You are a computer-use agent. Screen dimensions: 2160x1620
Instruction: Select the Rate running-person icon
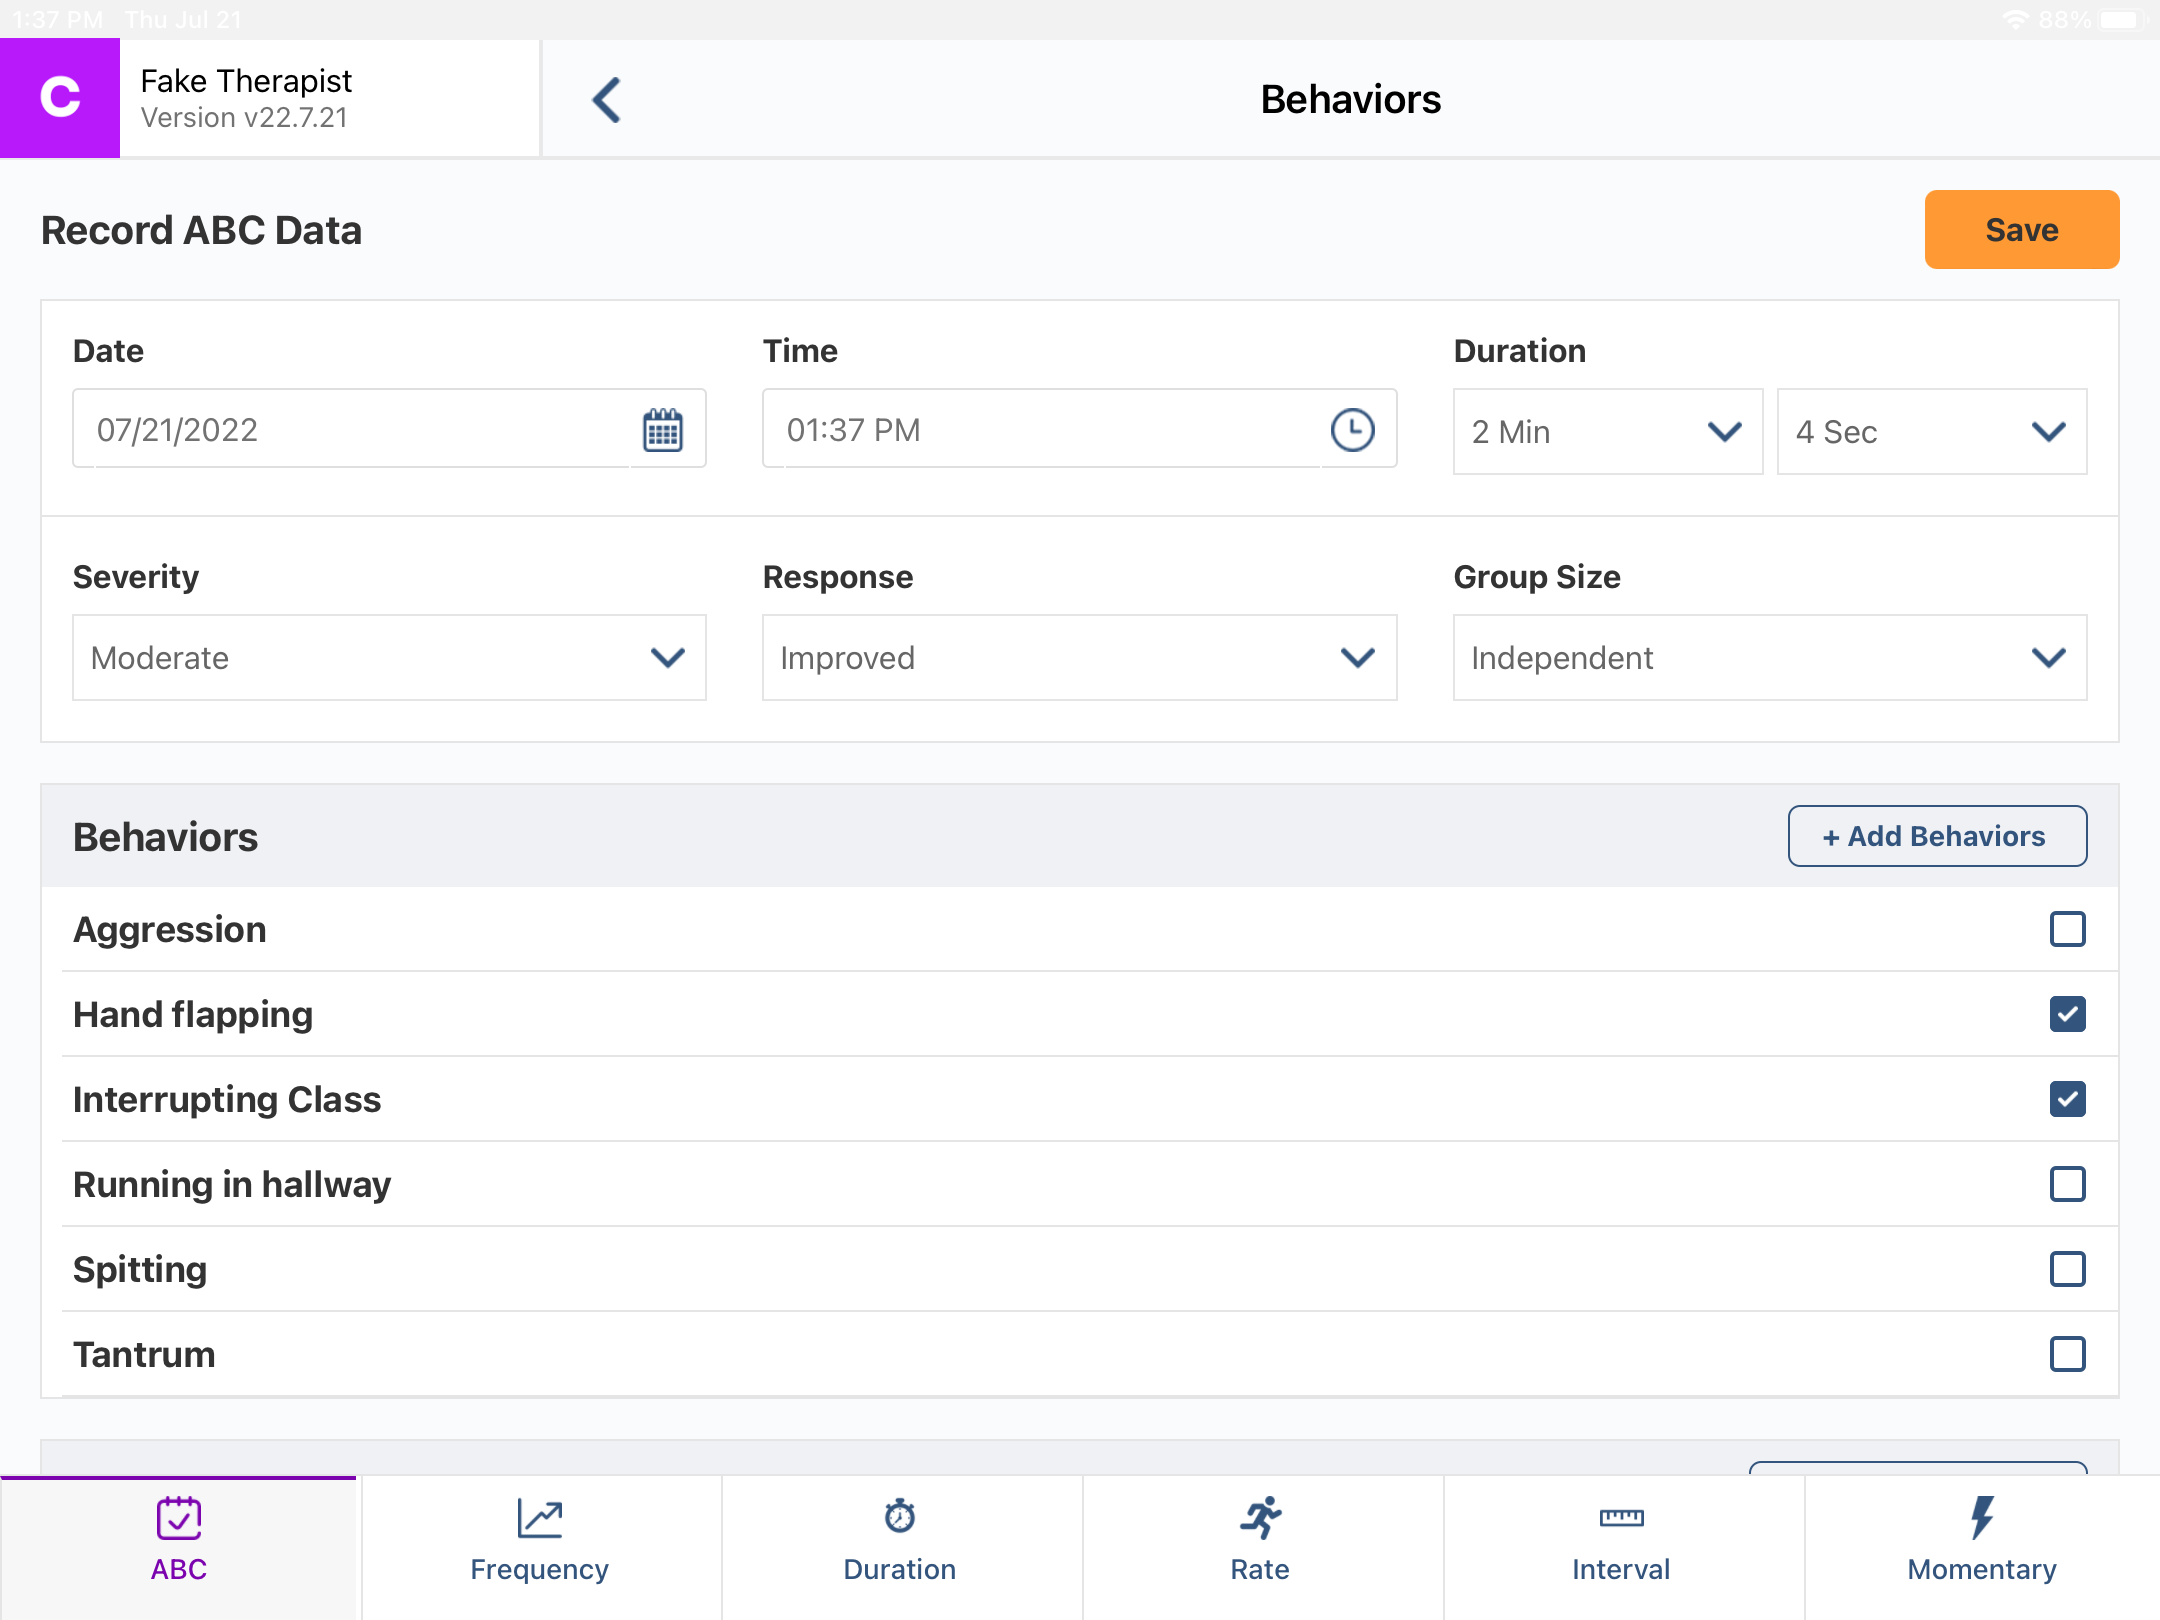pos(1260,1515)
